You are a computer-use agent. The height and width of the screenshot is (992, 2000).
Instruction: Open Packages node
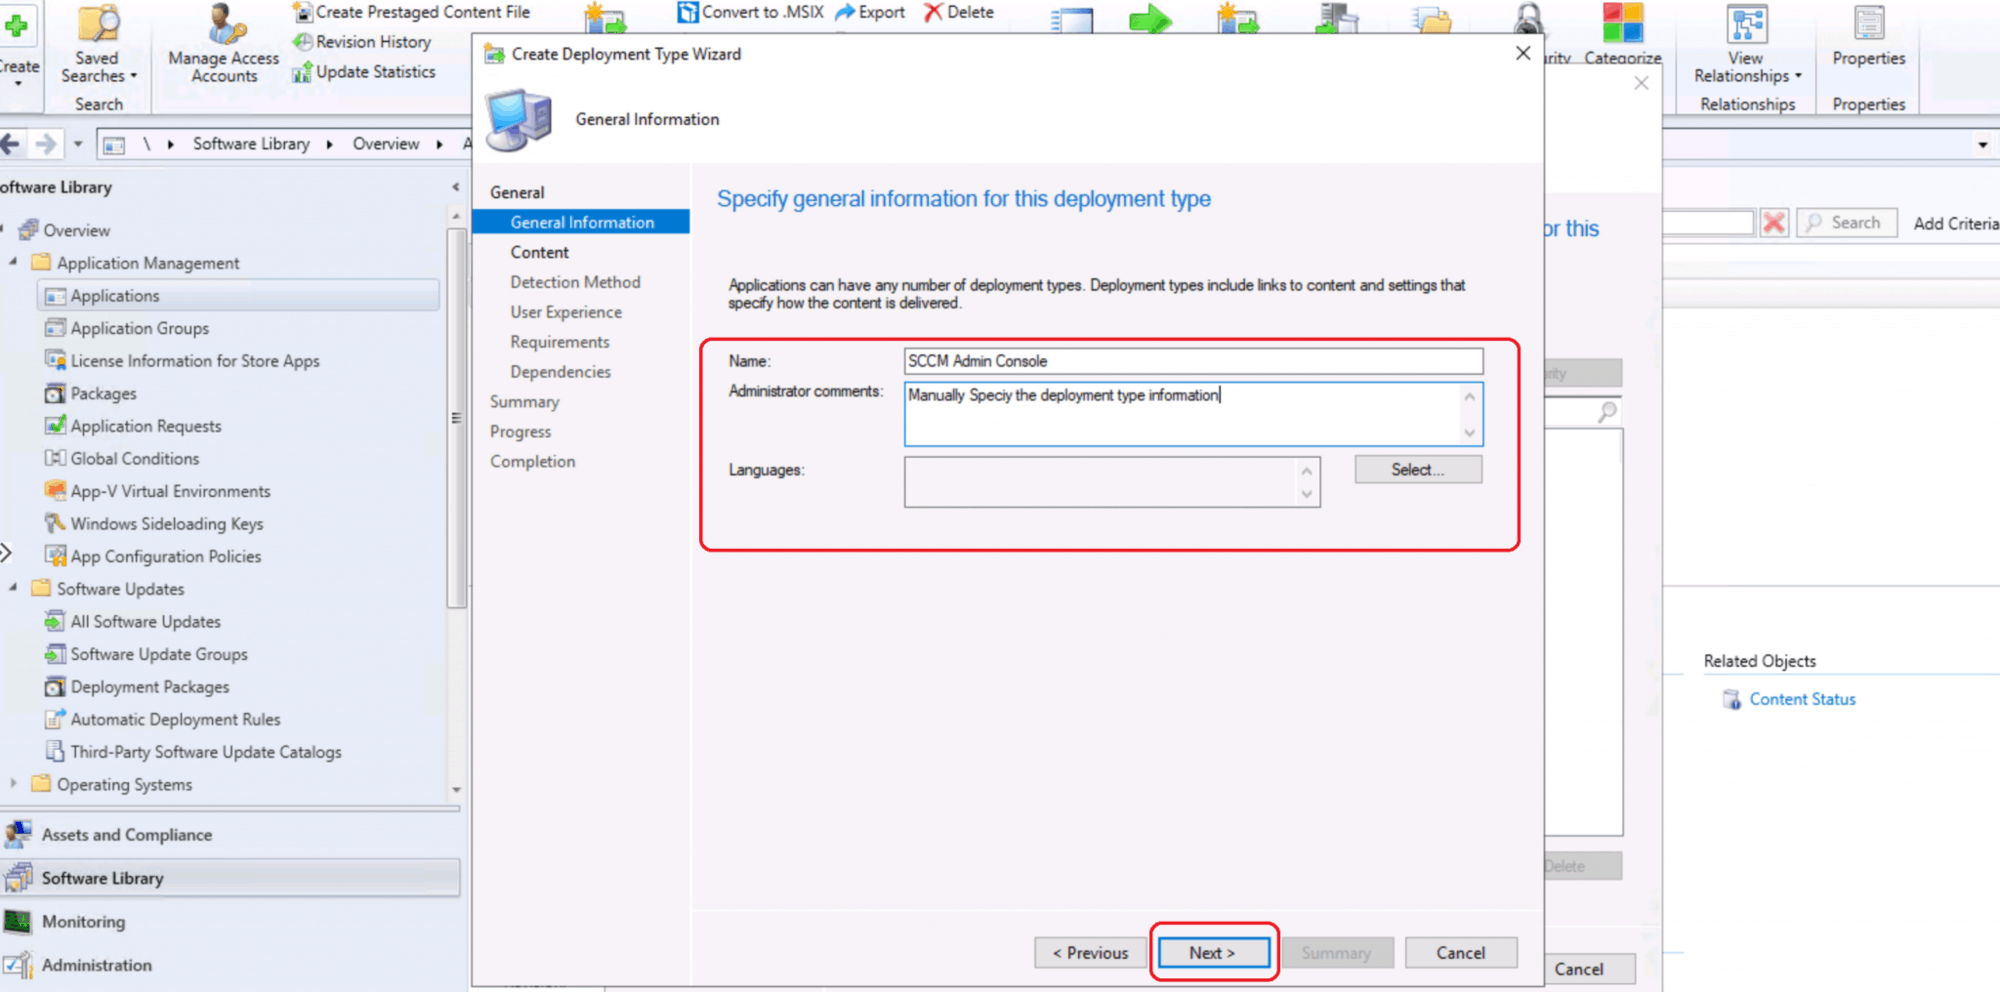[102, 393]
